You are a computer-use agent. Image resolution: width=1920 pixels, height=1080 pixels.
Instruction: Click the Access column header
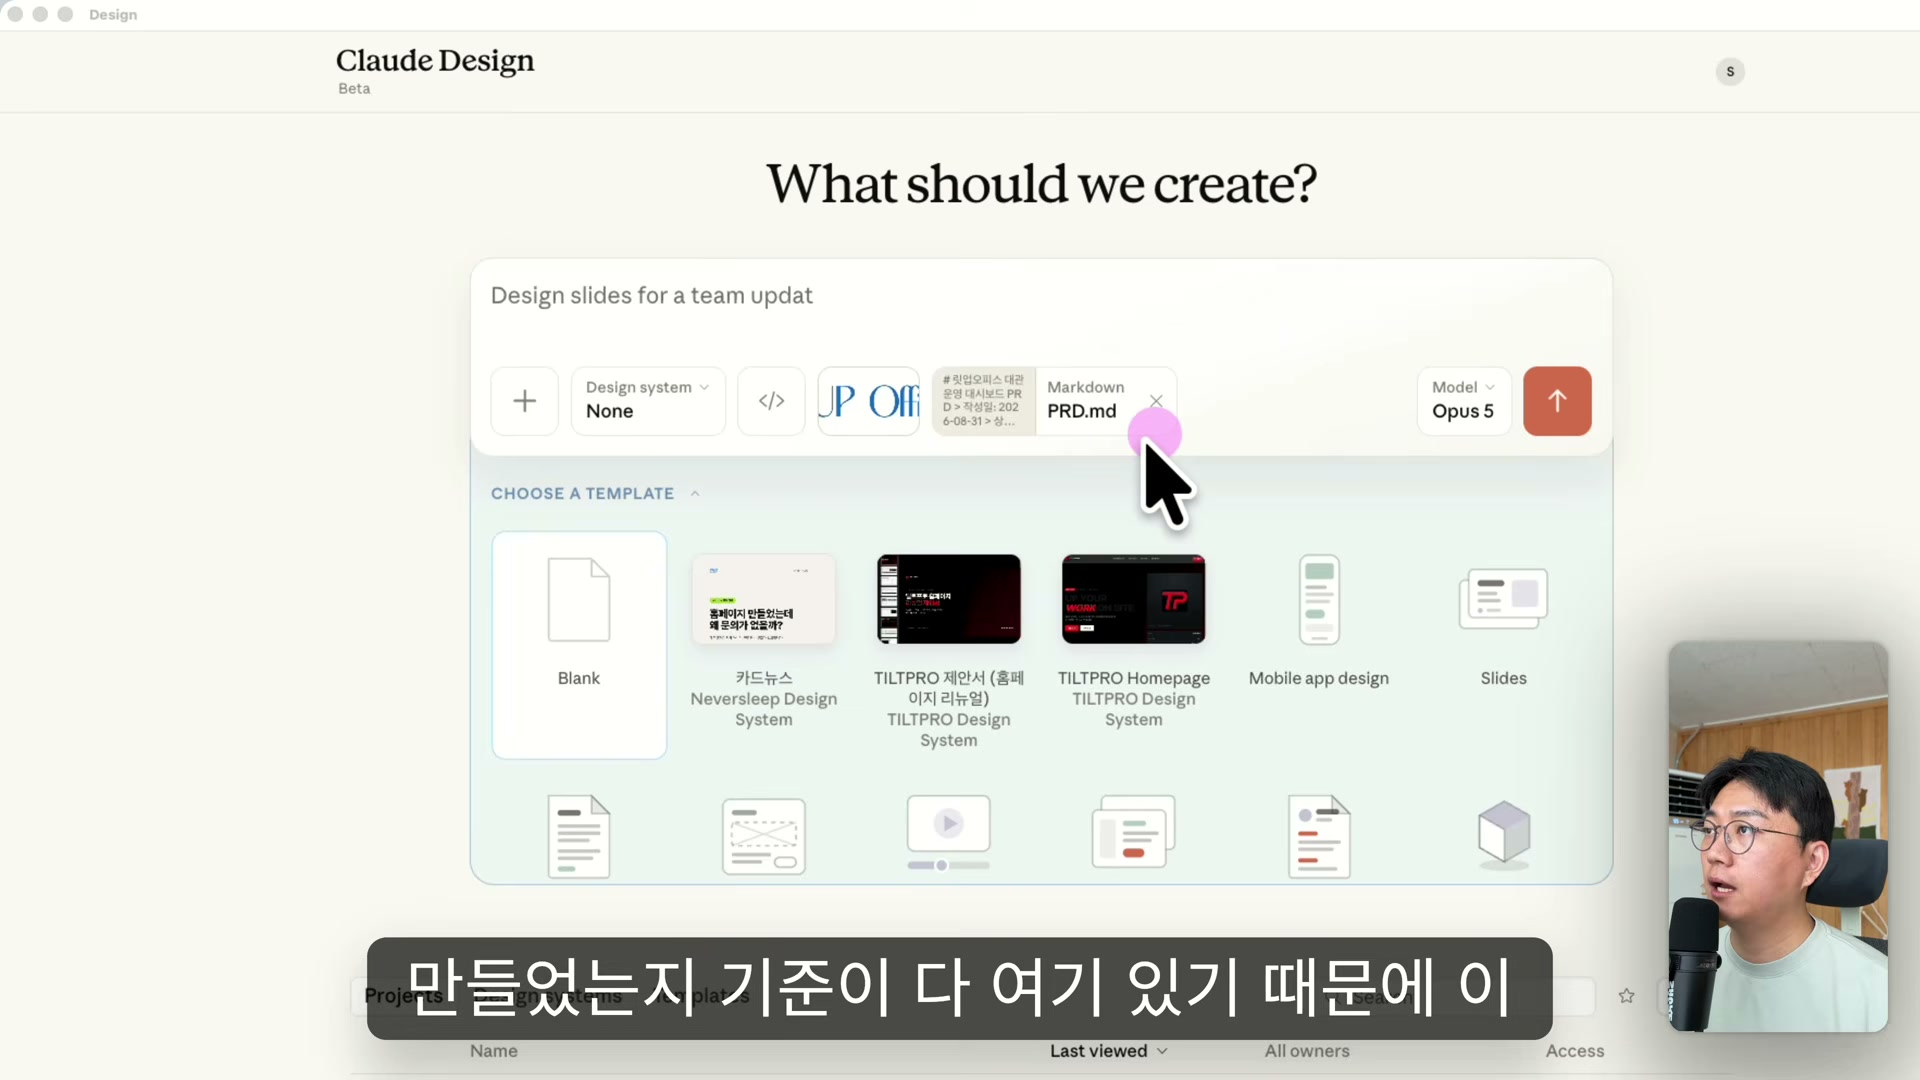point(1575,1051)
